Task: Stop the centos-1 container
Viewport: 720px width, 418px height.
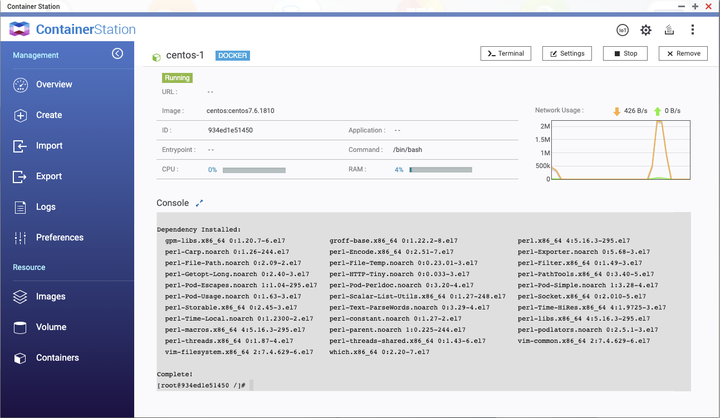Action: 625,54
